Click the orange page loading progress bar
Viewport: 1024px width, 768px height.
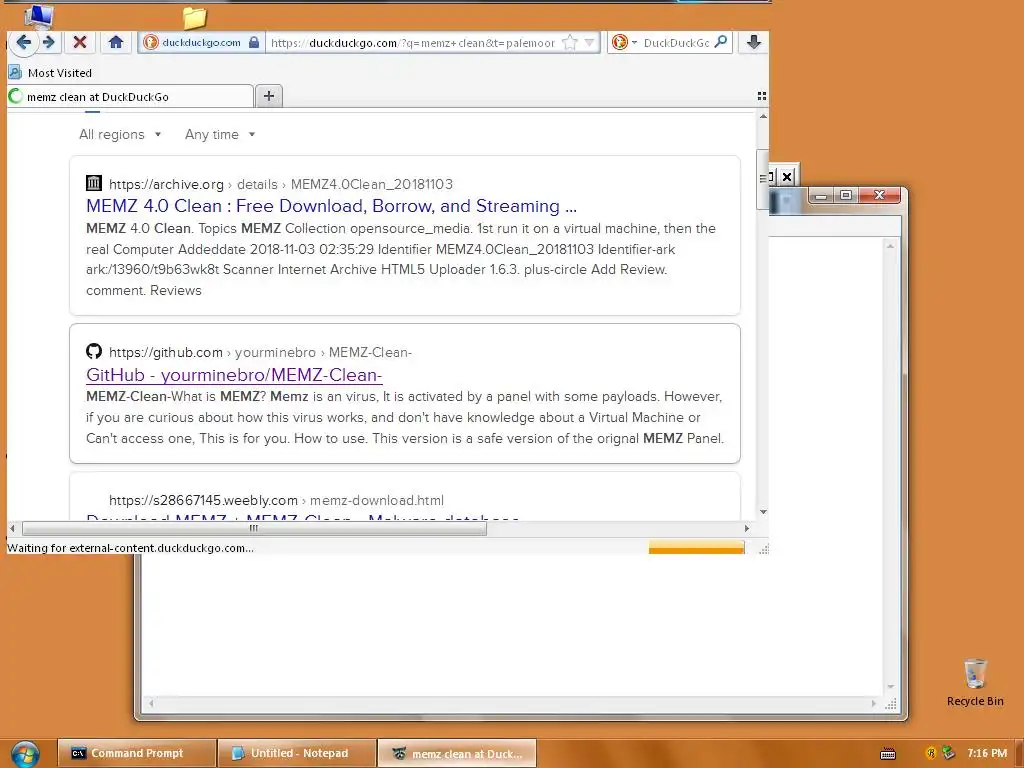click(x=696, y=547)
